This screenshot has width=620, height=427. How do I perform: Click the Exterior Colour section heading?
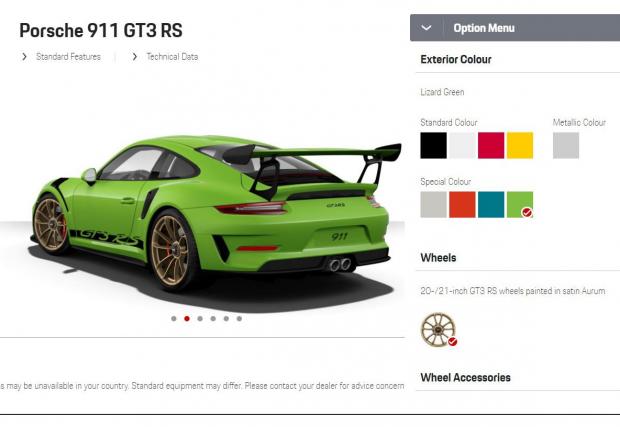[x=456, y=60]
